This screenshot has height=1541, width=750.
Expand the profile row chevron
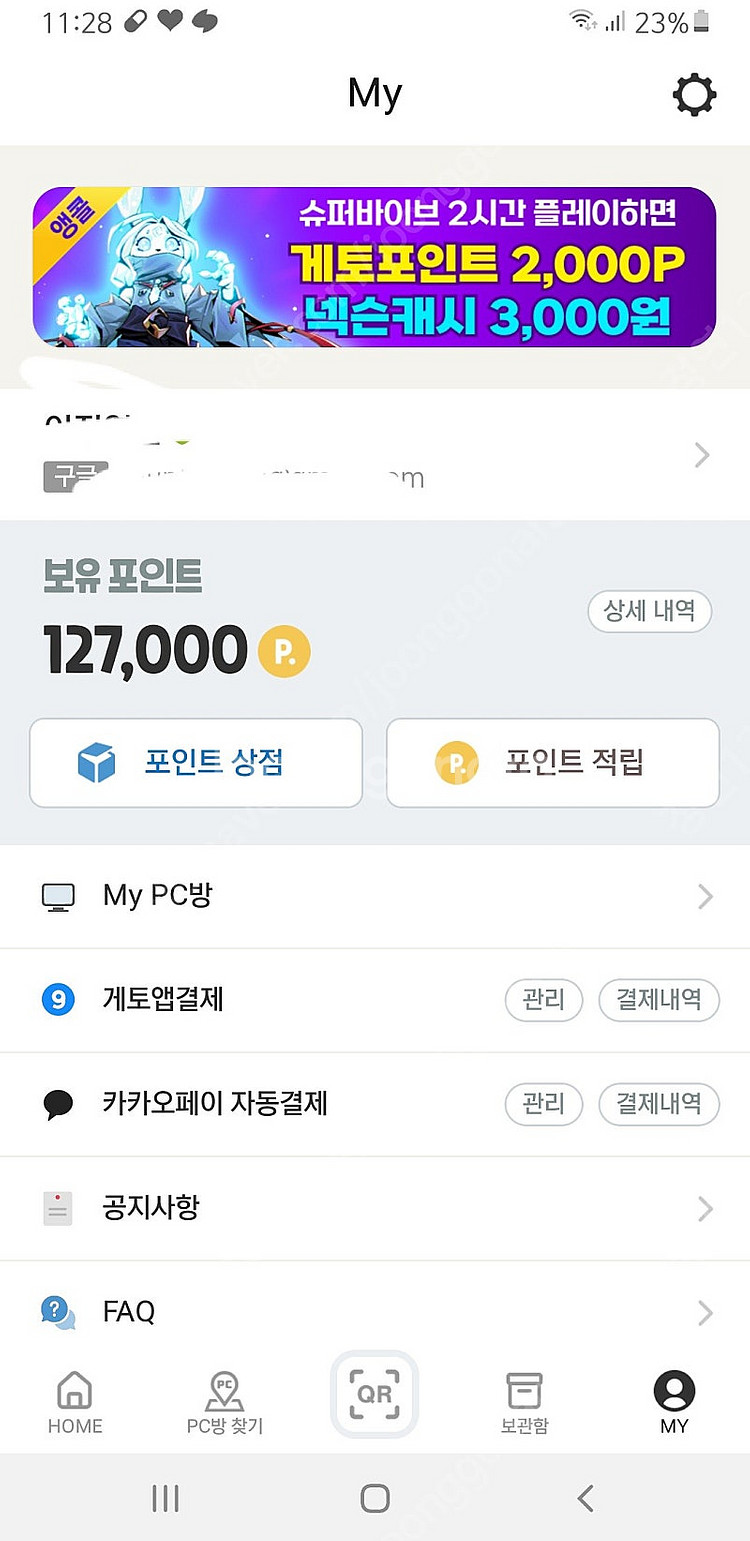702,456
